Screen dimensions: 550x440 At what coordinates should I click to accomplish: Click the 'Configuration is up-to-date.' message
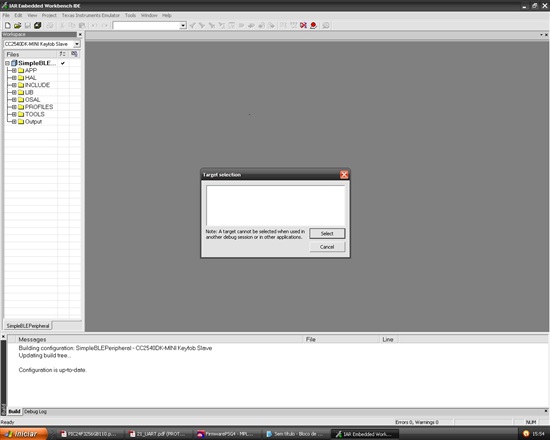[52, 370]
